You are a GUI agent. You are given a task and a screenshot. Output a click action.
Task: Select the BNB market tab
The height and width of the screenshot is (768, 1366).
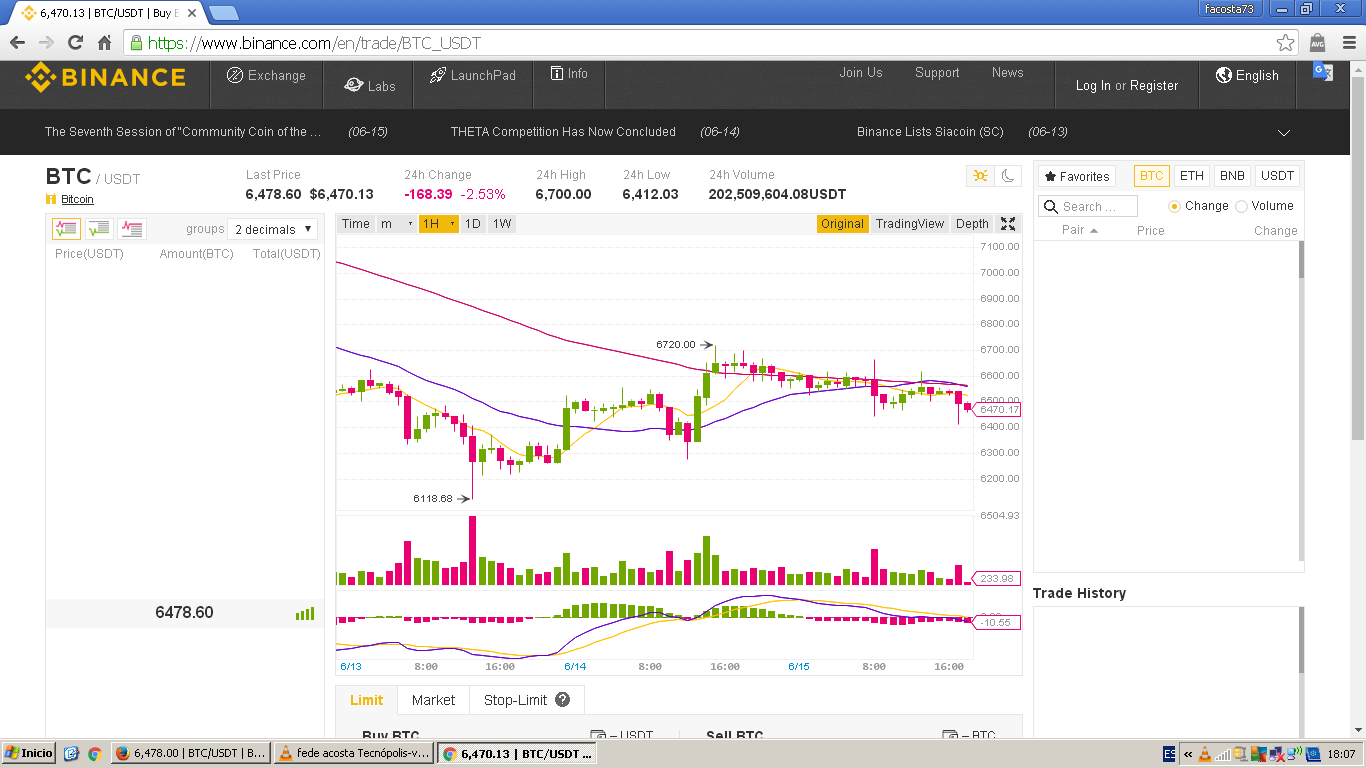(x=1233, y=176)
